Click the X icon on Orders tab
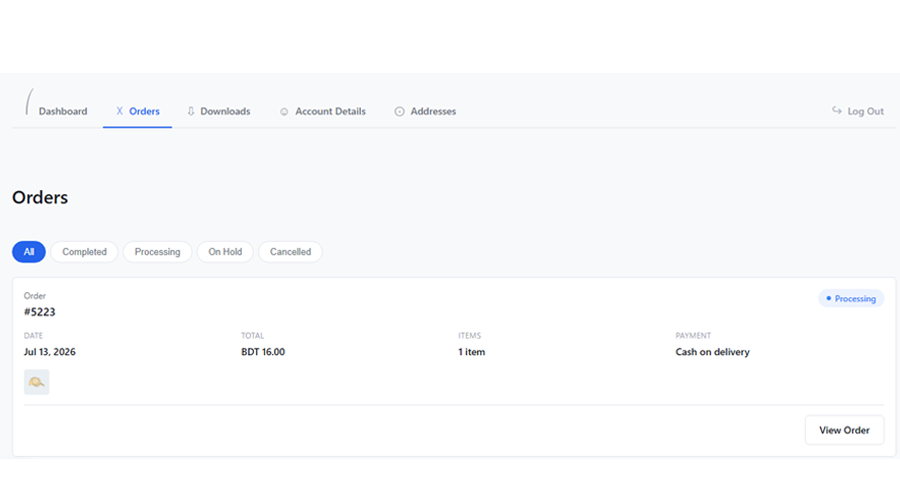The width and height of the screenshot is (900, 500). 119,111
